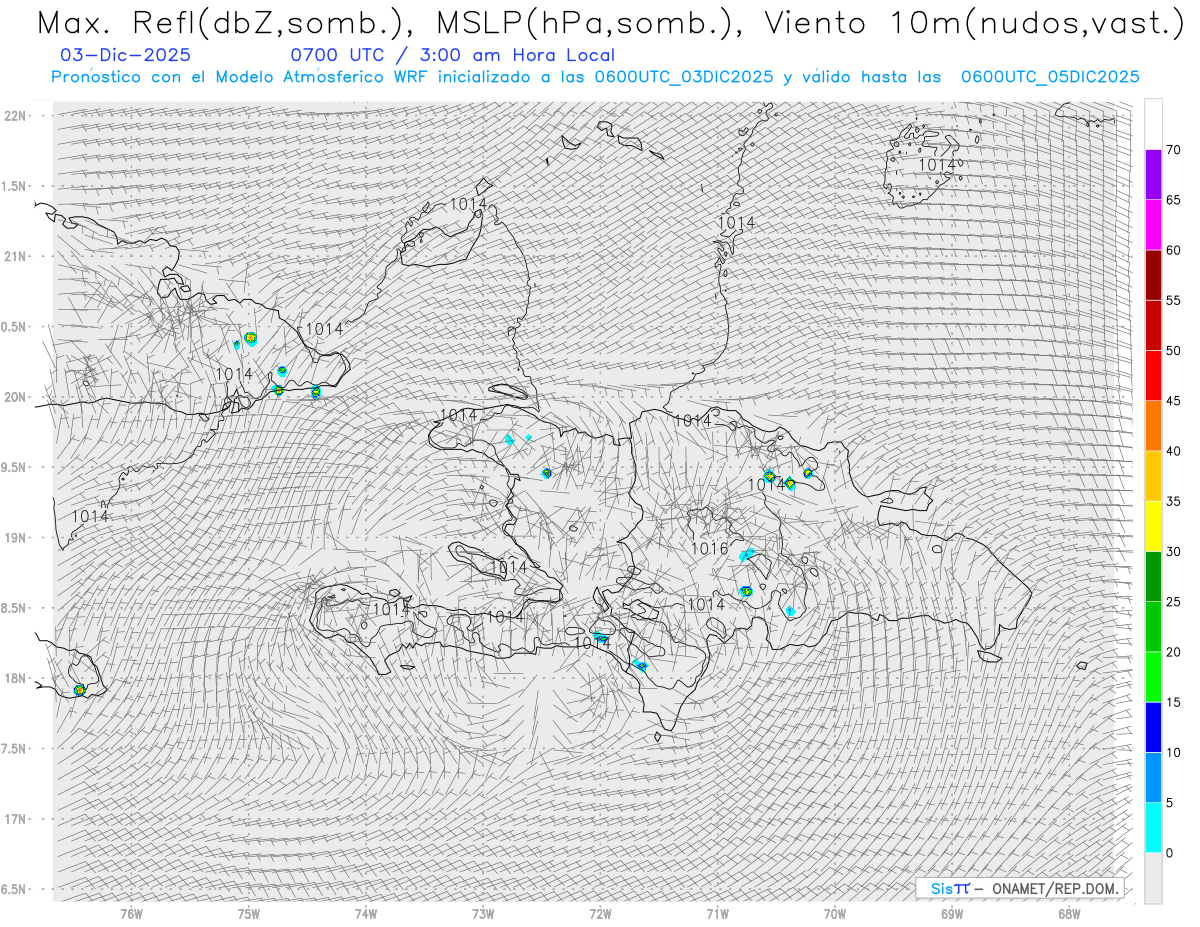Click the colorbar tick label '70'
Image resolution: width=1200 pixels, height=927 pixels.
point(1174,150)
